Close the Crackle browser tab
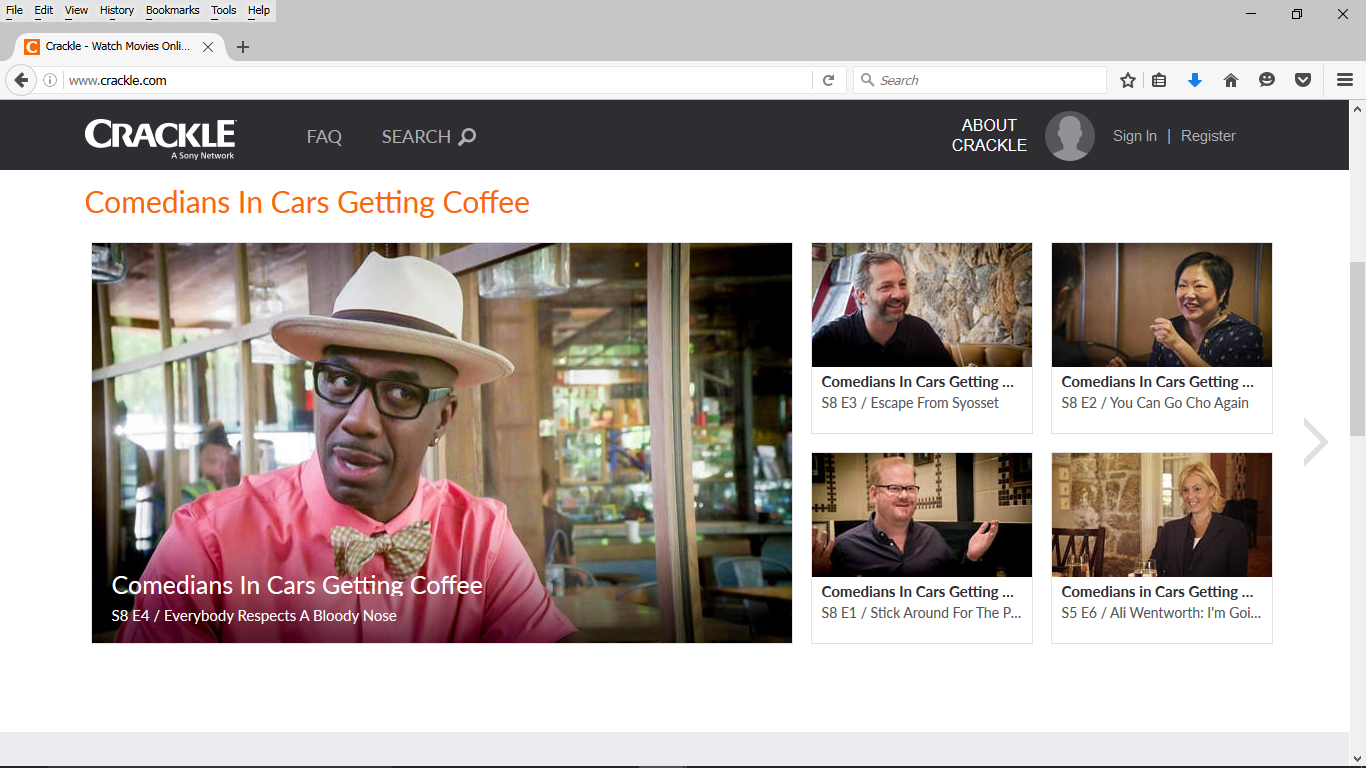 (208, 46)
